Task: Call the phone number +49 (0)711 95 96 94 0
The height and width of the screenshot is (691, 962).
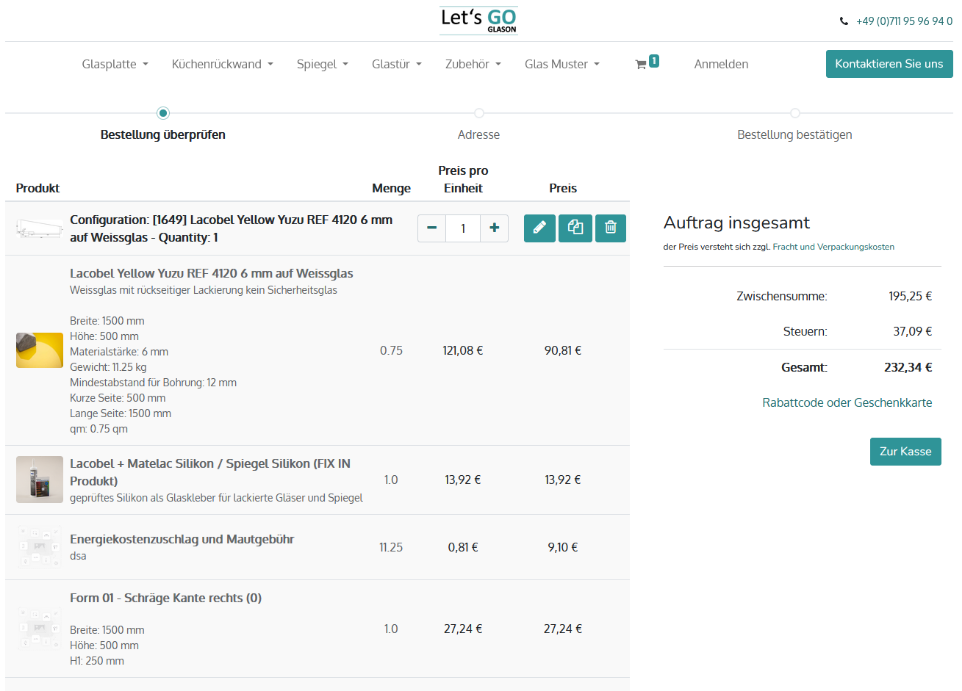Action: [x=904, y=21]
